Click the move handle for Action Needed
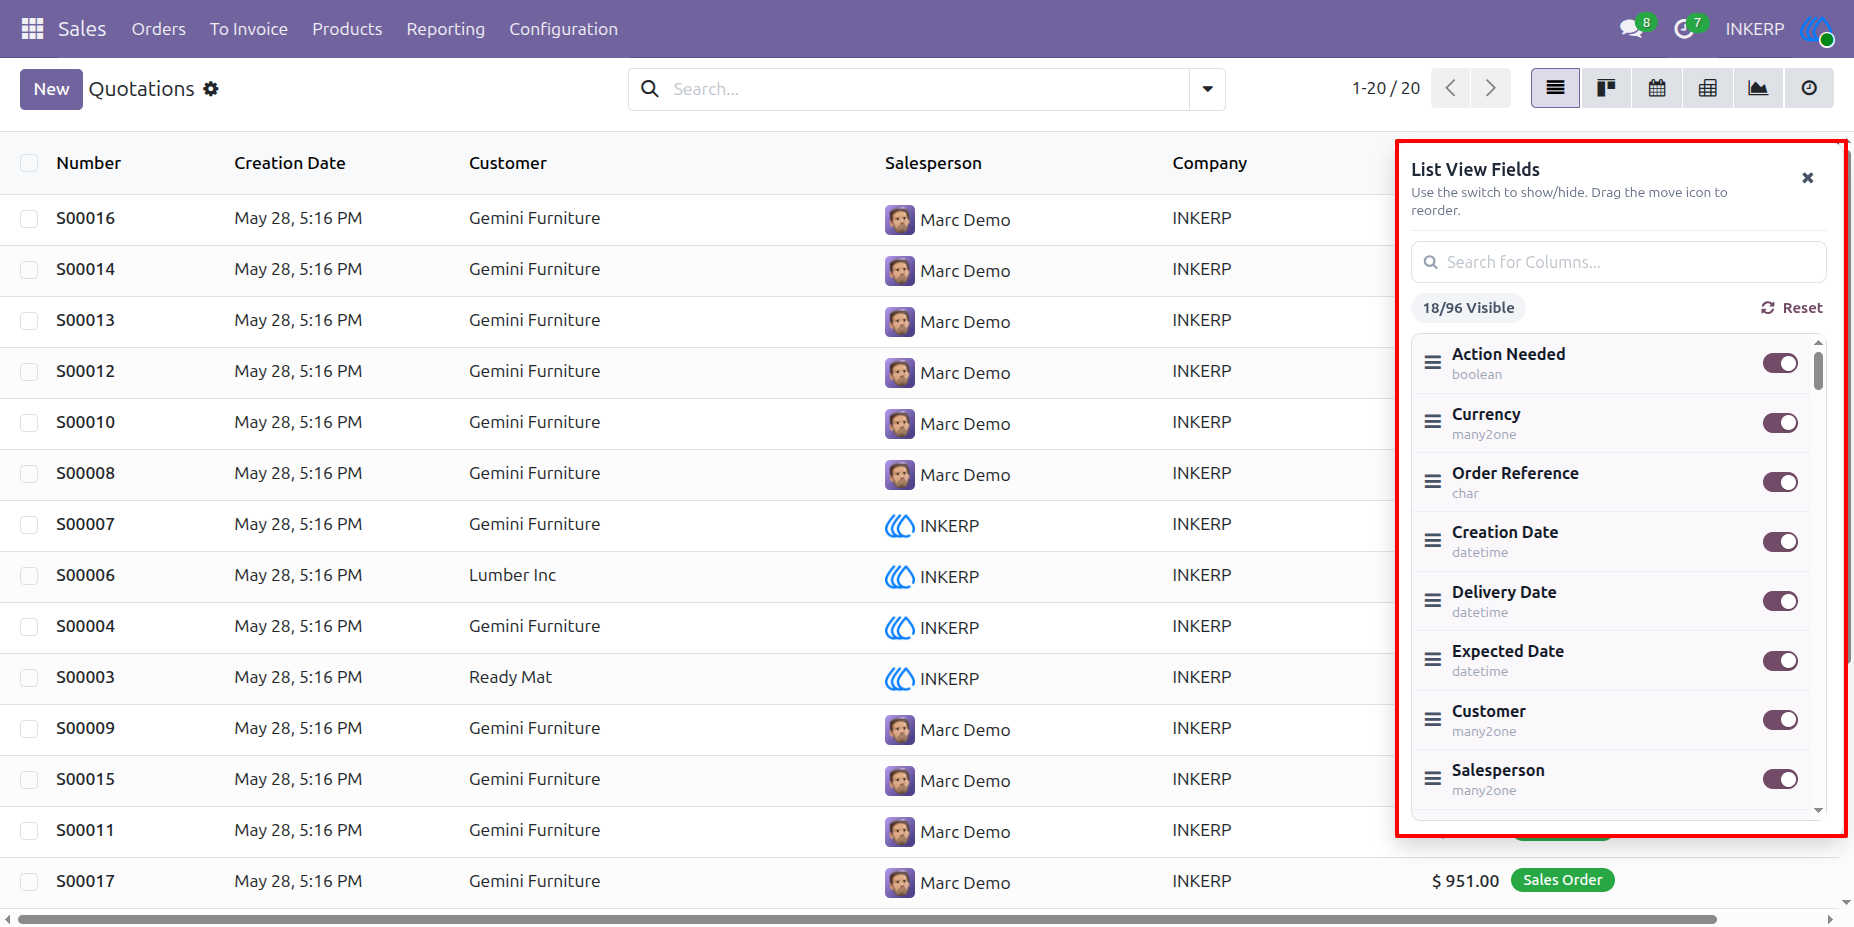 pyautogui.click(x=1433, y=363)
